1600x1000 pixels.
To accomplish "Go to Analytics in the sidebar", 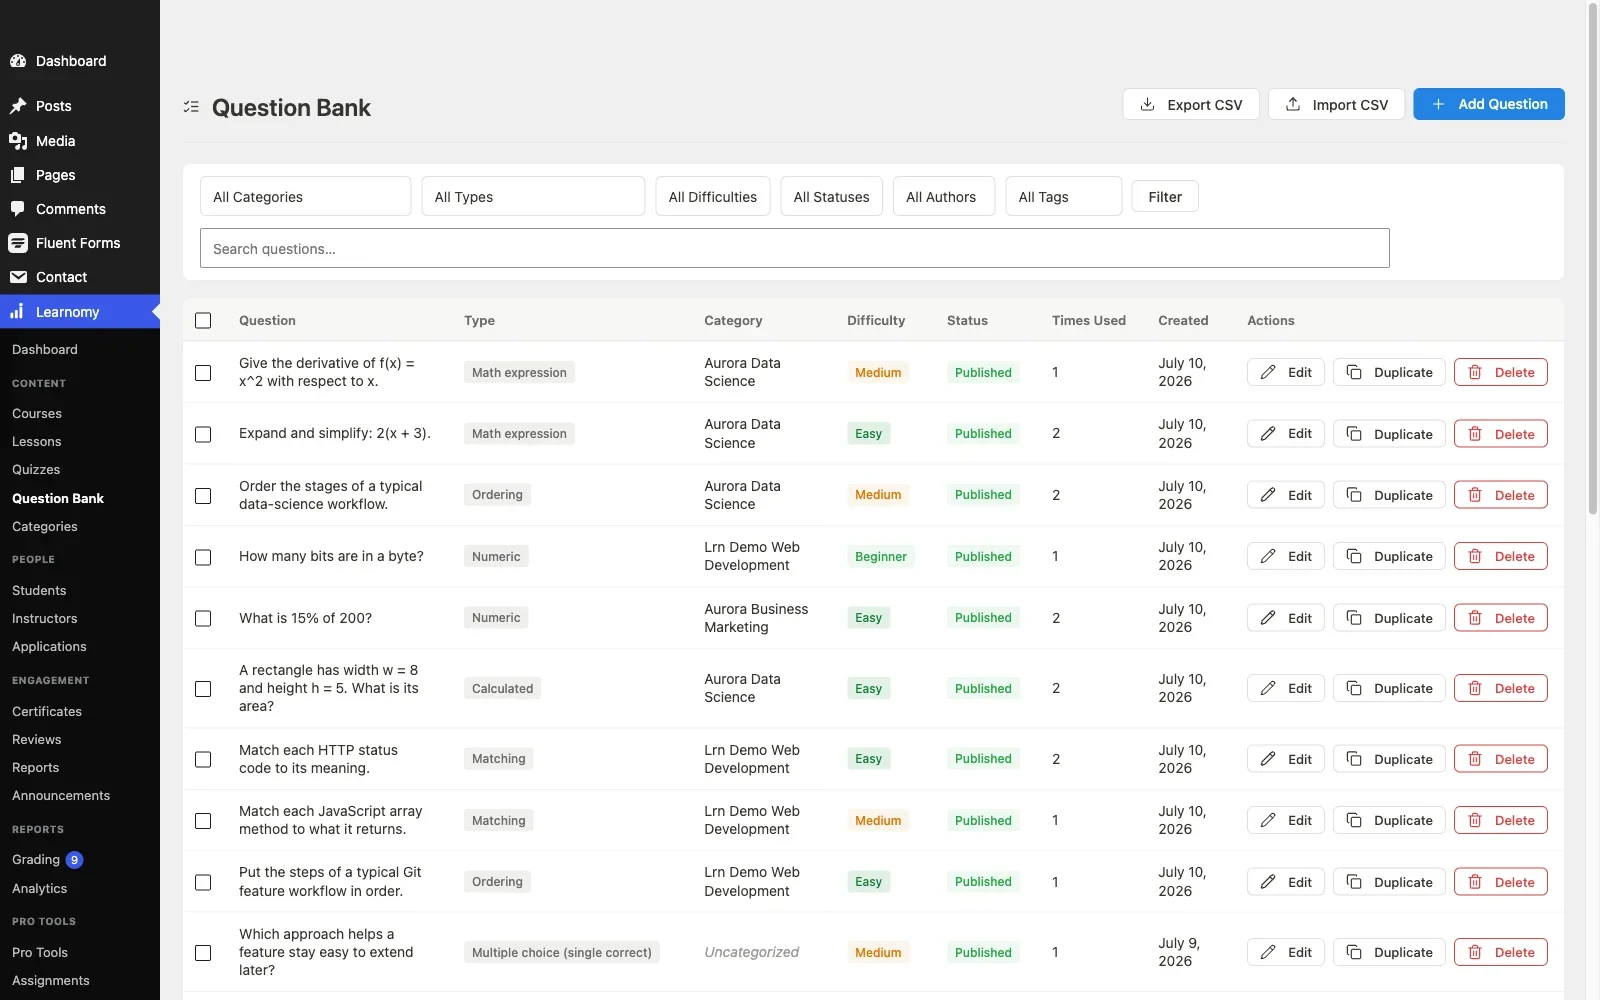I will (40, 888).
